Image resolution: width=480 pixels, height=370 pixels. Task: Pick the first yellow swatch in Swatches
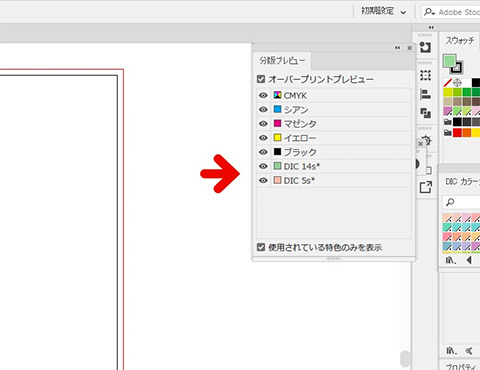point(448,92)
